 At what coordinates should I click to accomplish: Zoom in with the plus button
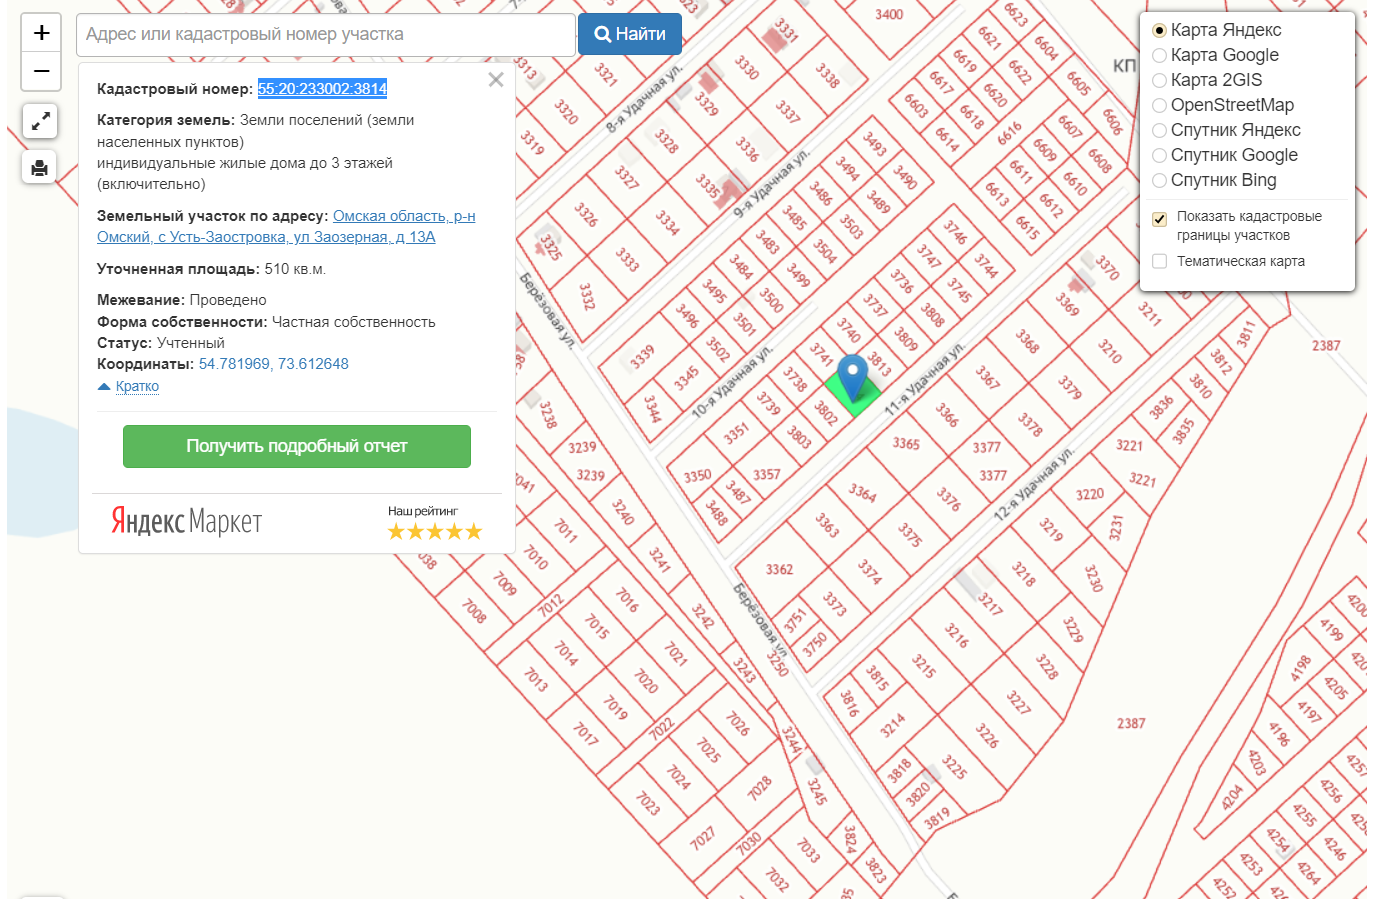41,33
